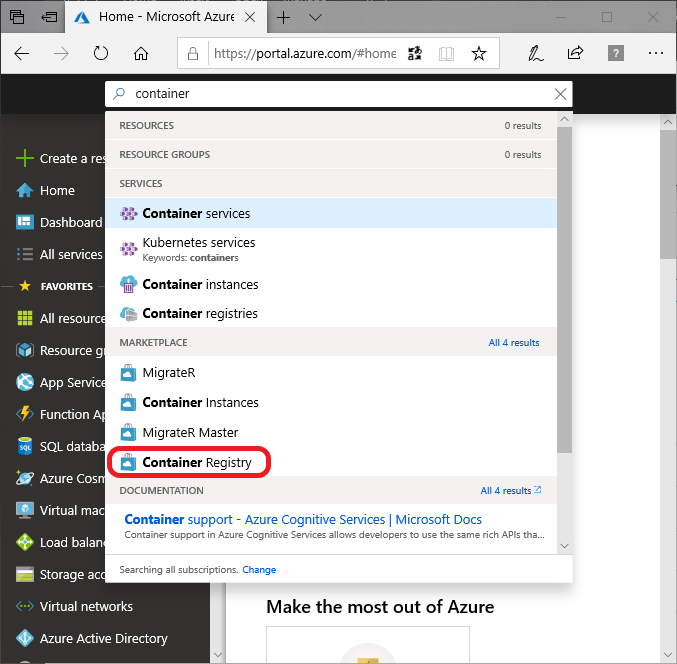Open a new browser tab
This screenshot has height=664, width=677.
283,17
